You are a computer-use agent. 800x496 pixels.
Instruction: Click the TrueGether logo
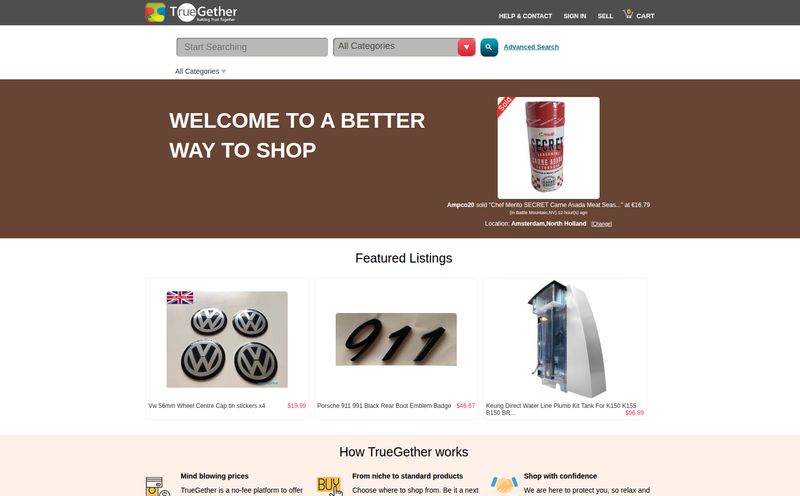coord(191,12)
